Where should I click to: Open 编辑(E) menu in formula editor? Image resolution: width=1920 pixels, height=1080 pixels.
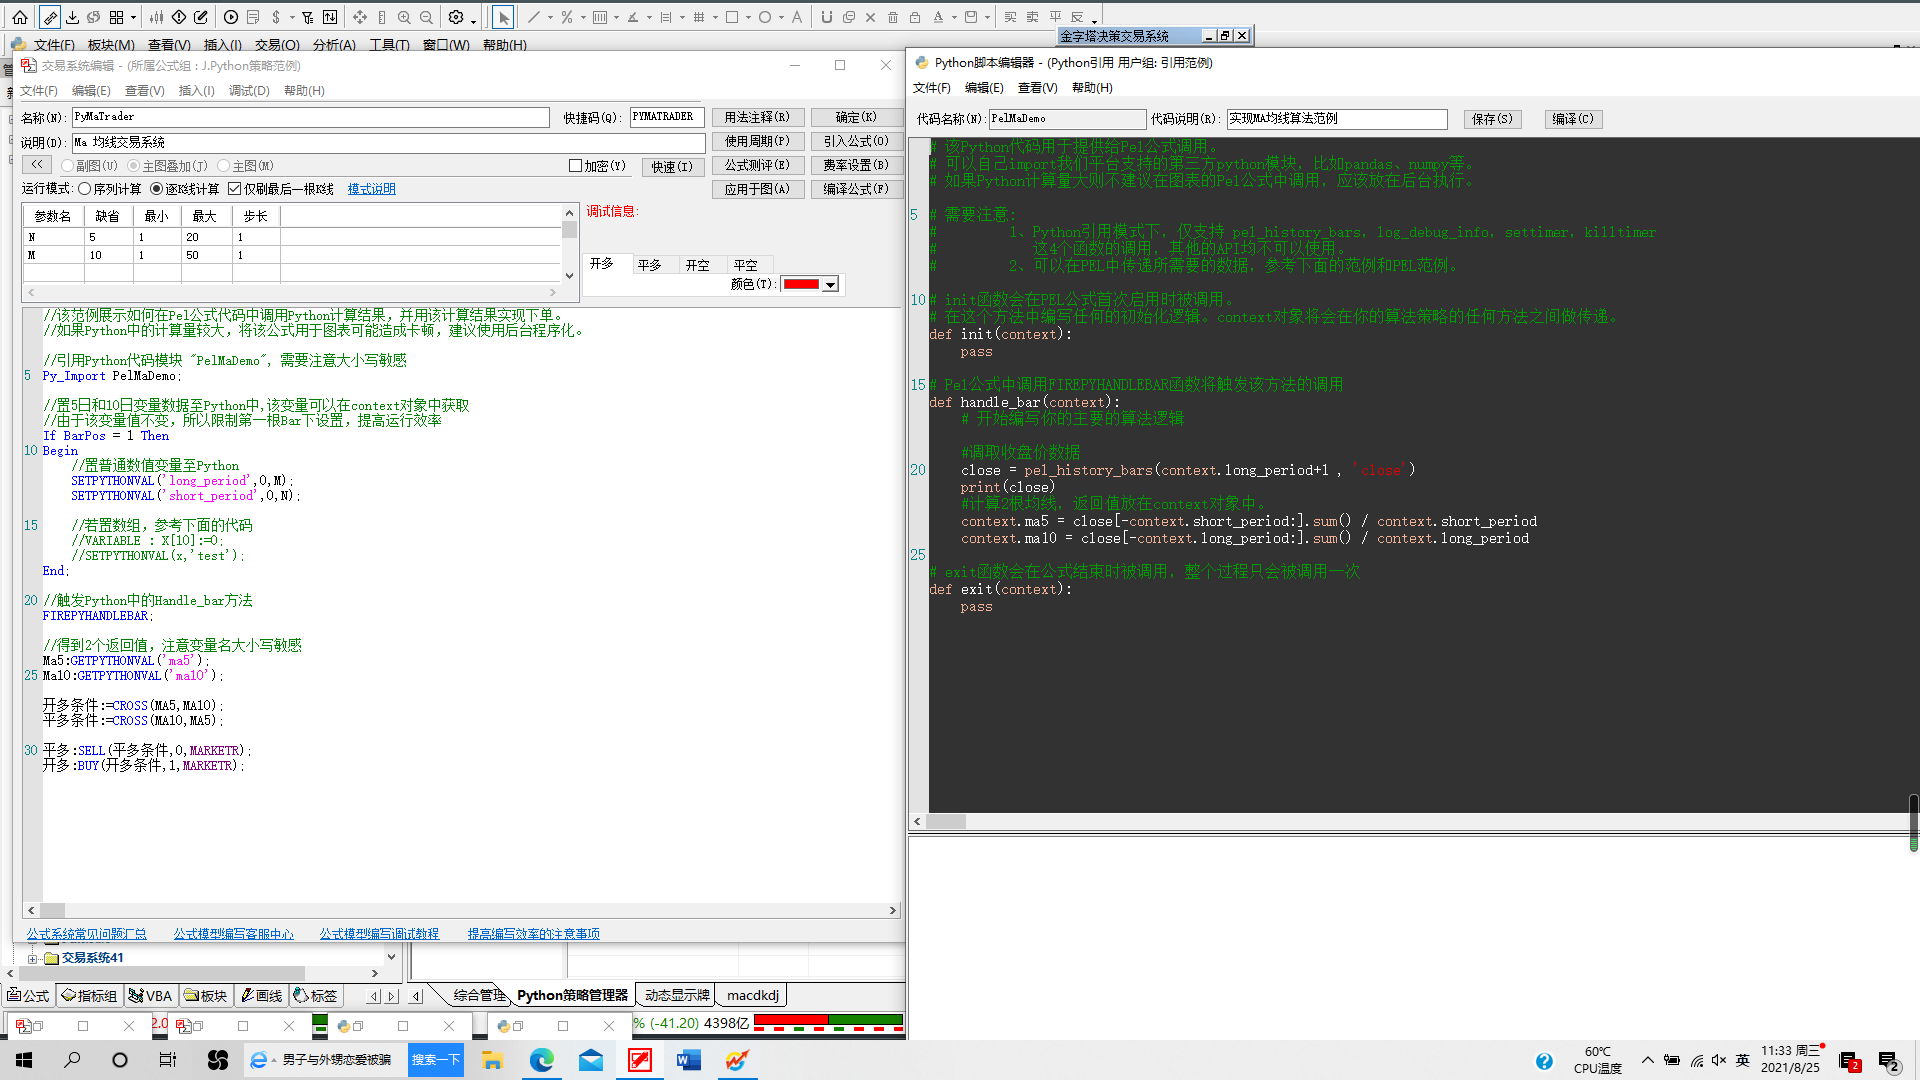[91, 91]
